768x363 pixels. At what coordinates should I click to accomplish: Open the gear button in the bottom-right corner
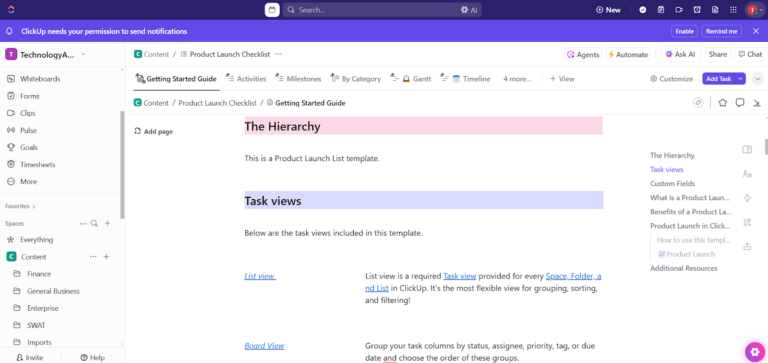tap(755, 351)
